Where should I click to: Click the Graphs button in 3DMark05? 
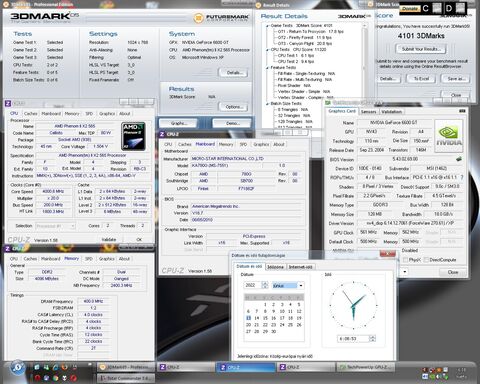[179, 123]
